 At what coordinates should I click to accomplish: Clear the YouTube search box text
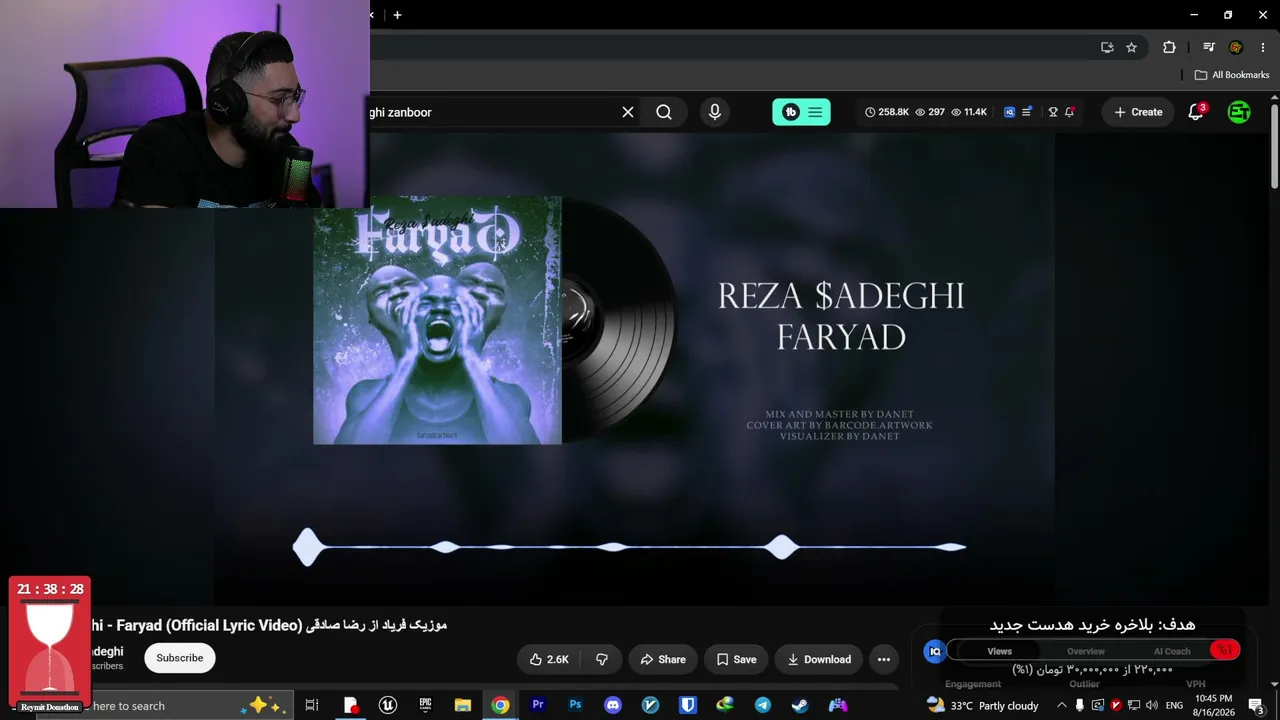coord(628,112)
